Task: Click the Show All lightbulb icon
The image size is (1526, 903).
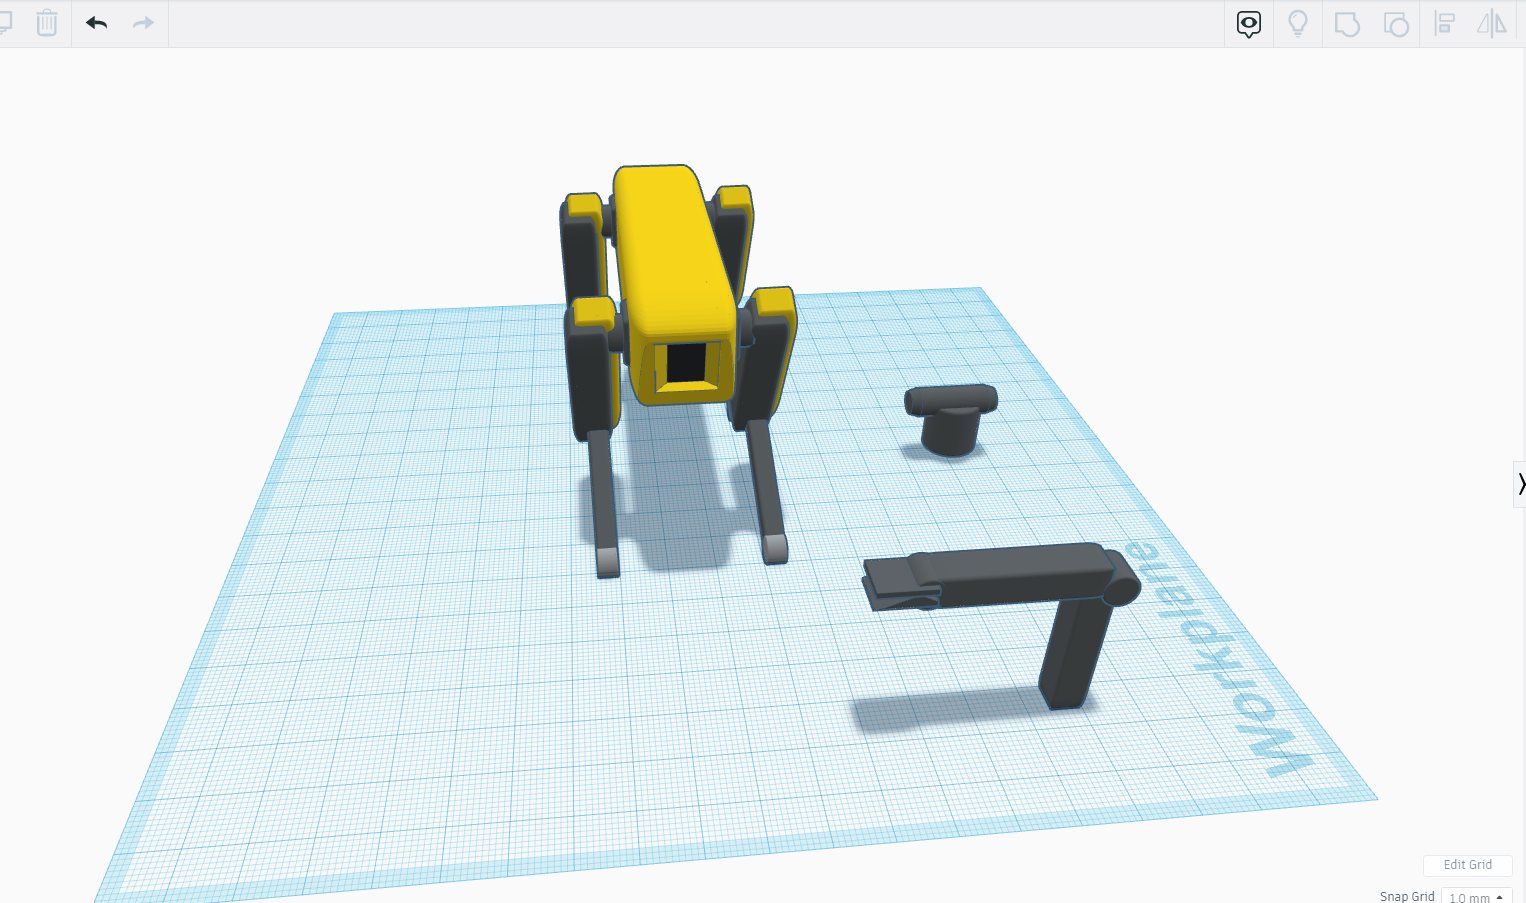Action: point(1298,24)
